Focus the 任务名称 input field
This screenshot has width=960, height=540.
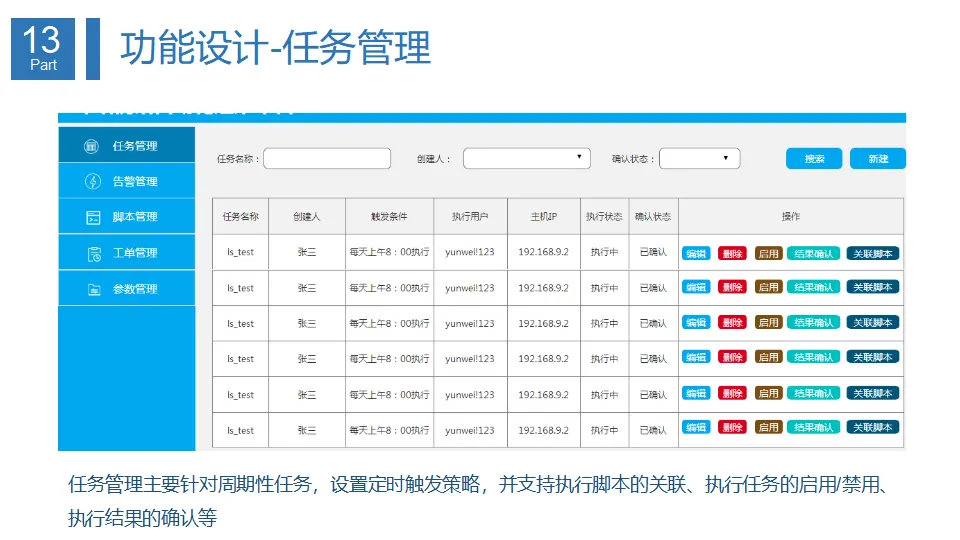coord(327,159)
